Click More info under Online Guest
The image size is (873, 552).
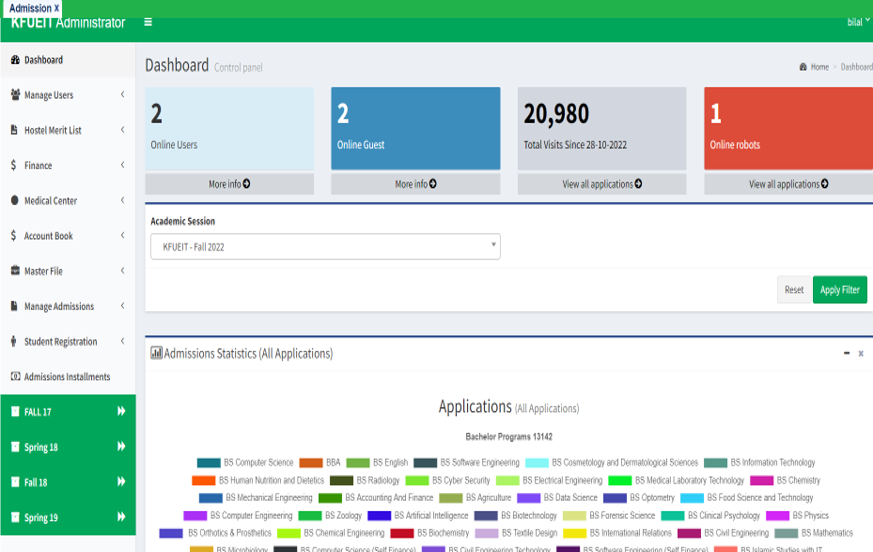pyautogui.click(x=415, y=184)
